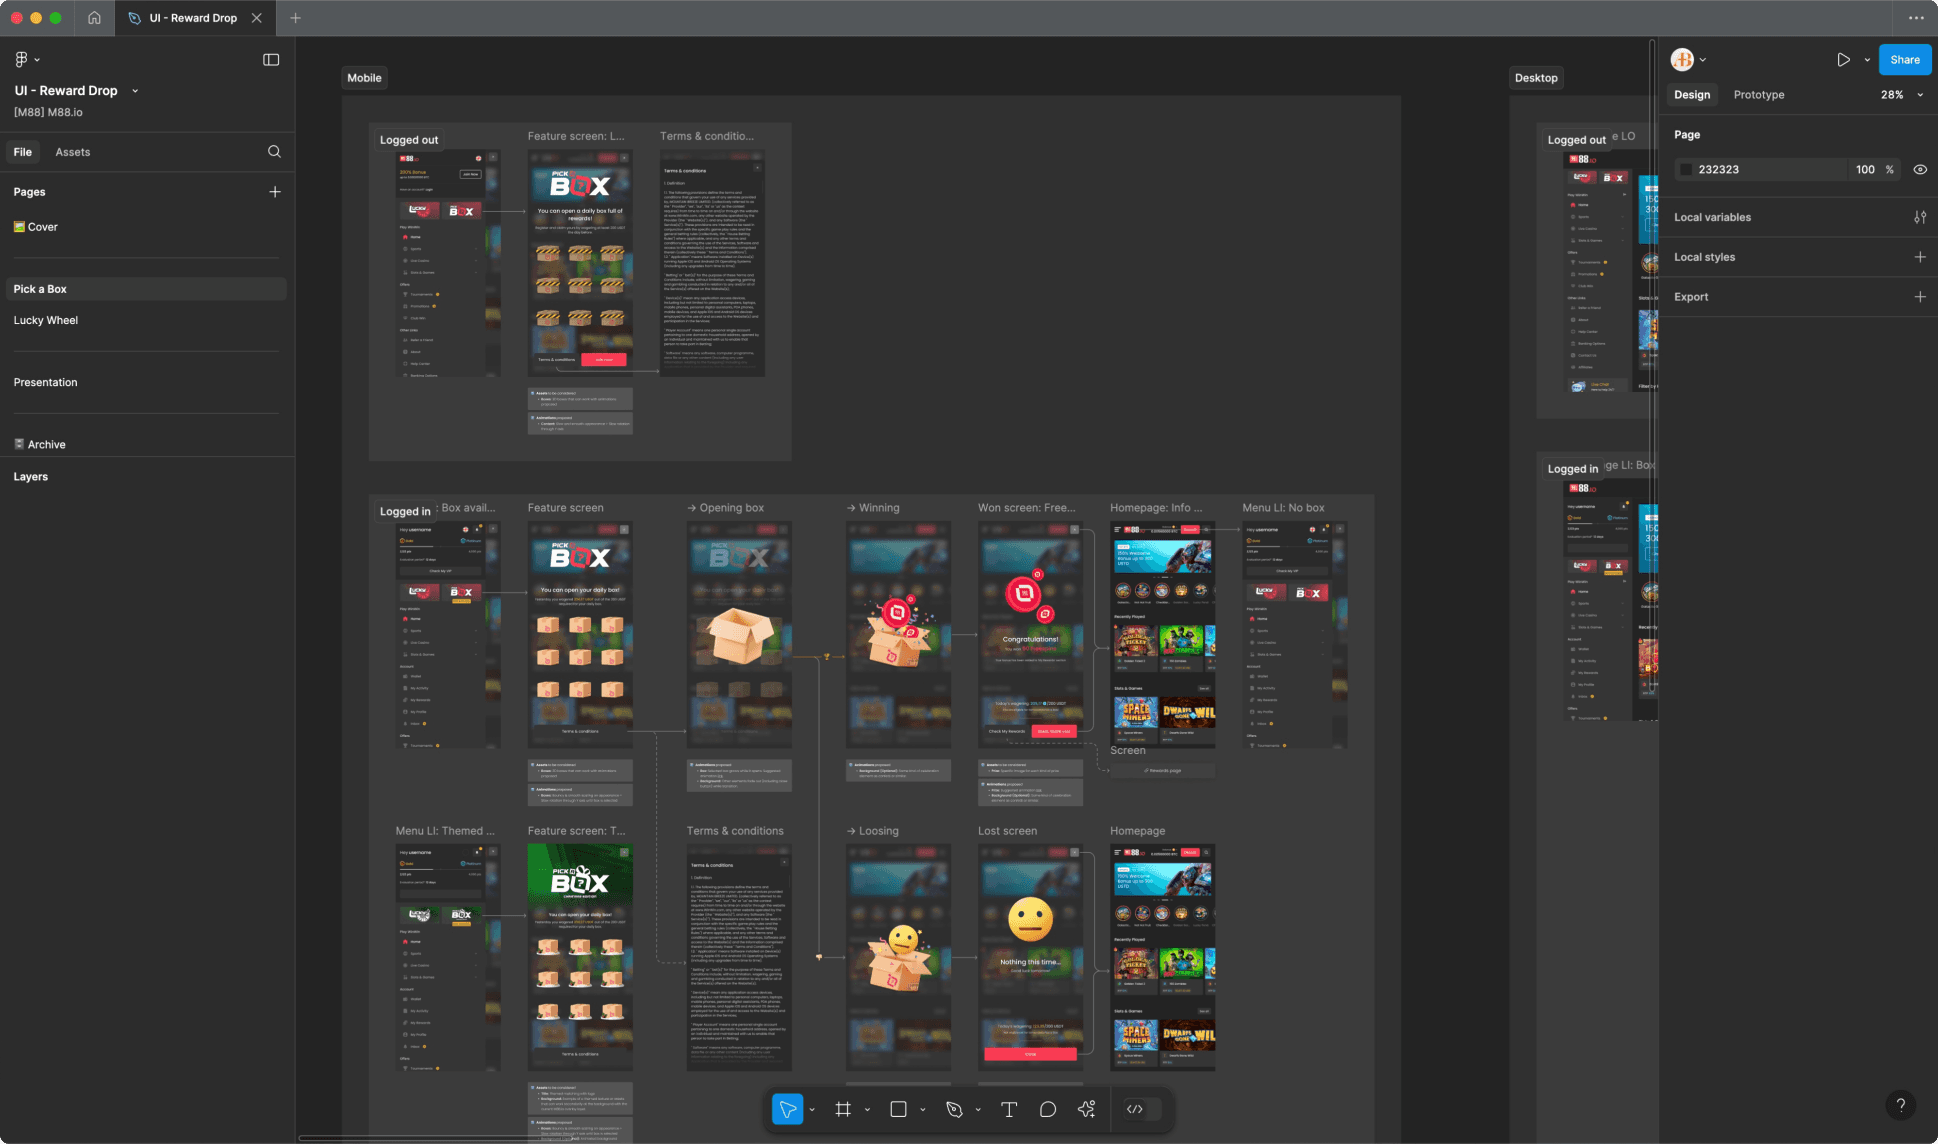This screenshot has width=1938, height=1144.
Task: Toggle page background visibility eye icon
Action: [1920, 169]
